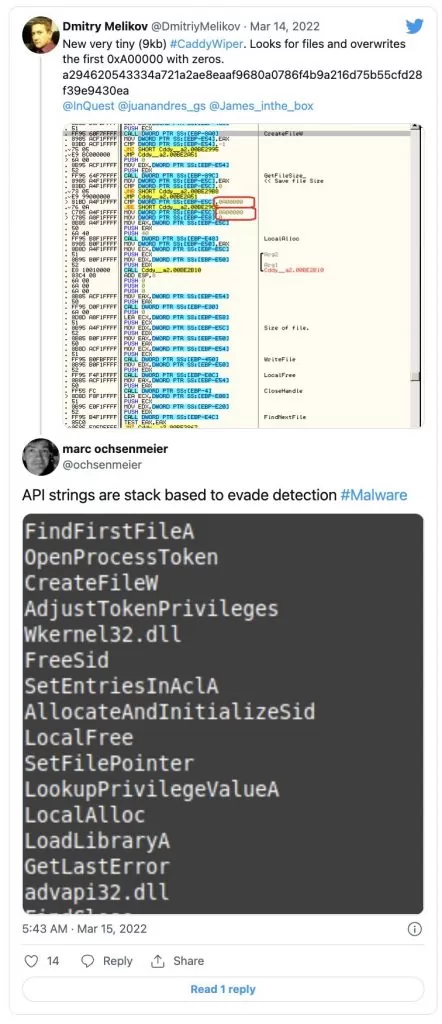Click the @ochsenmeier handle
The height and width of the screenshot is (1024, 442).
tap(102, 464)
